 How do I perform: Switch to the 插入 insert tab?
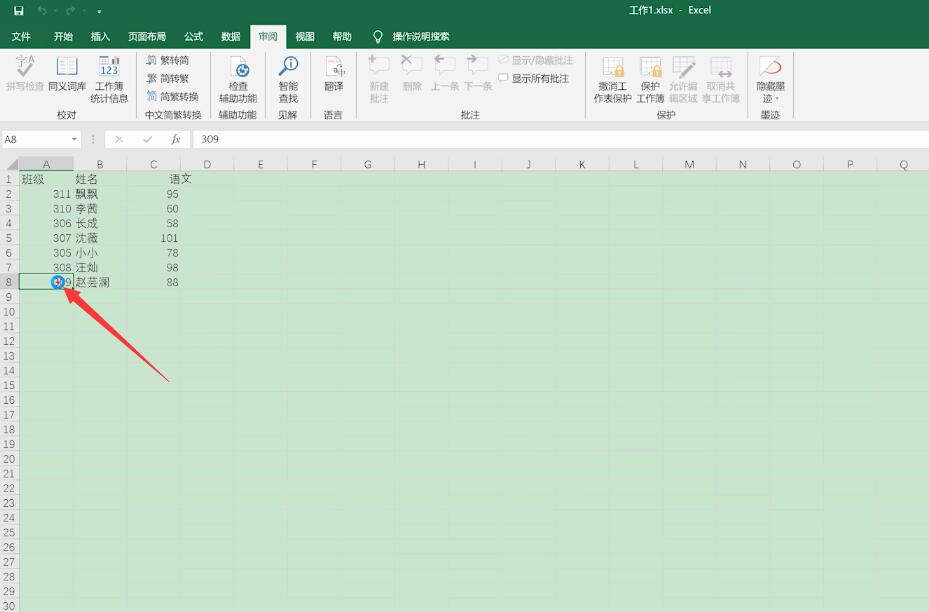click(x=100, y=37)
